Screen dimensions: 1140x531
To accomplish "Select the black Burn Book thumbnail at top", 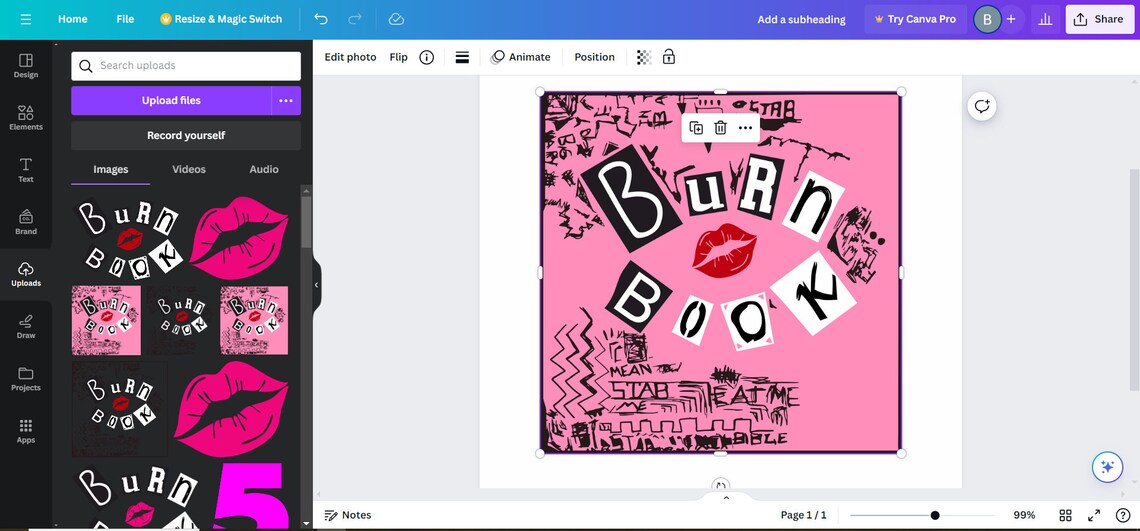I will (129, 239).
